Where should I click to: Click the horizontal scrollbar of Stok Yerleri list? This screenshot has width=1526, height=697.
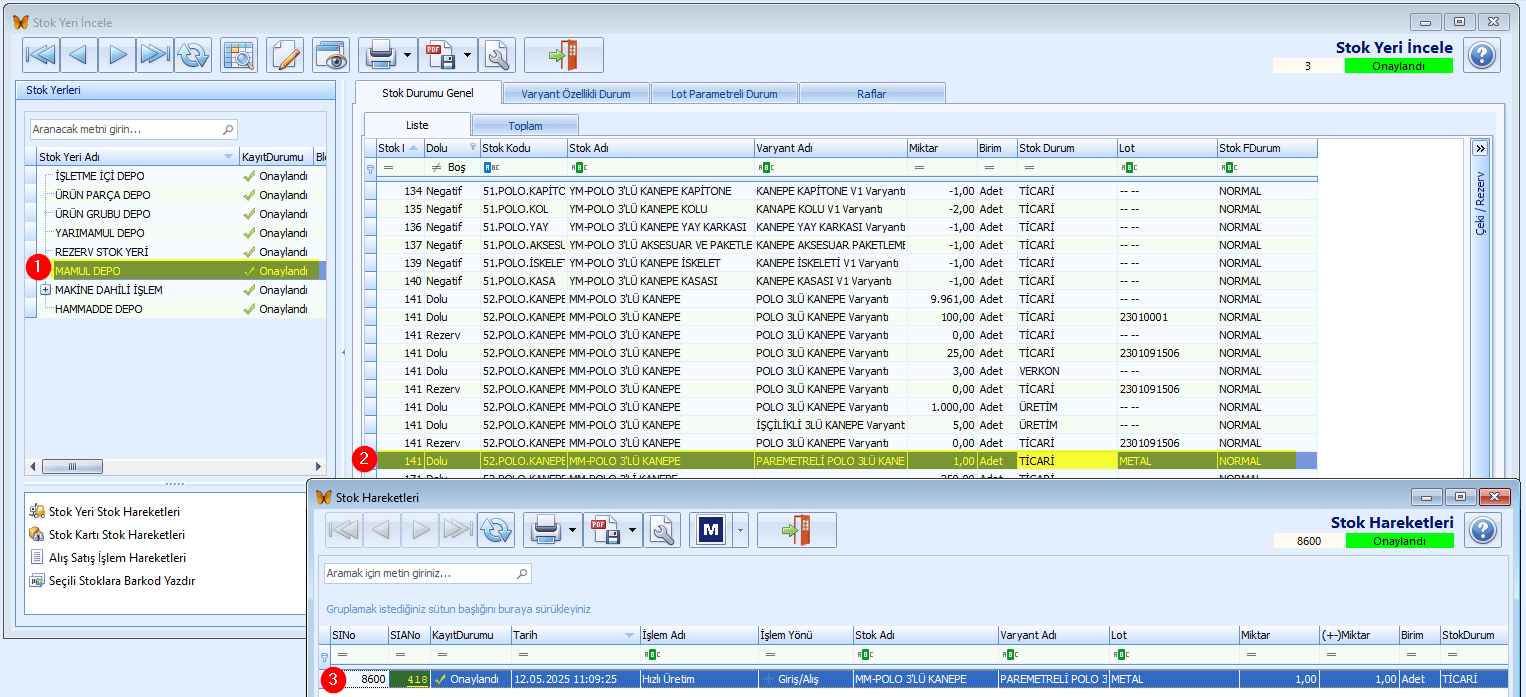click(x=175, y=467)
